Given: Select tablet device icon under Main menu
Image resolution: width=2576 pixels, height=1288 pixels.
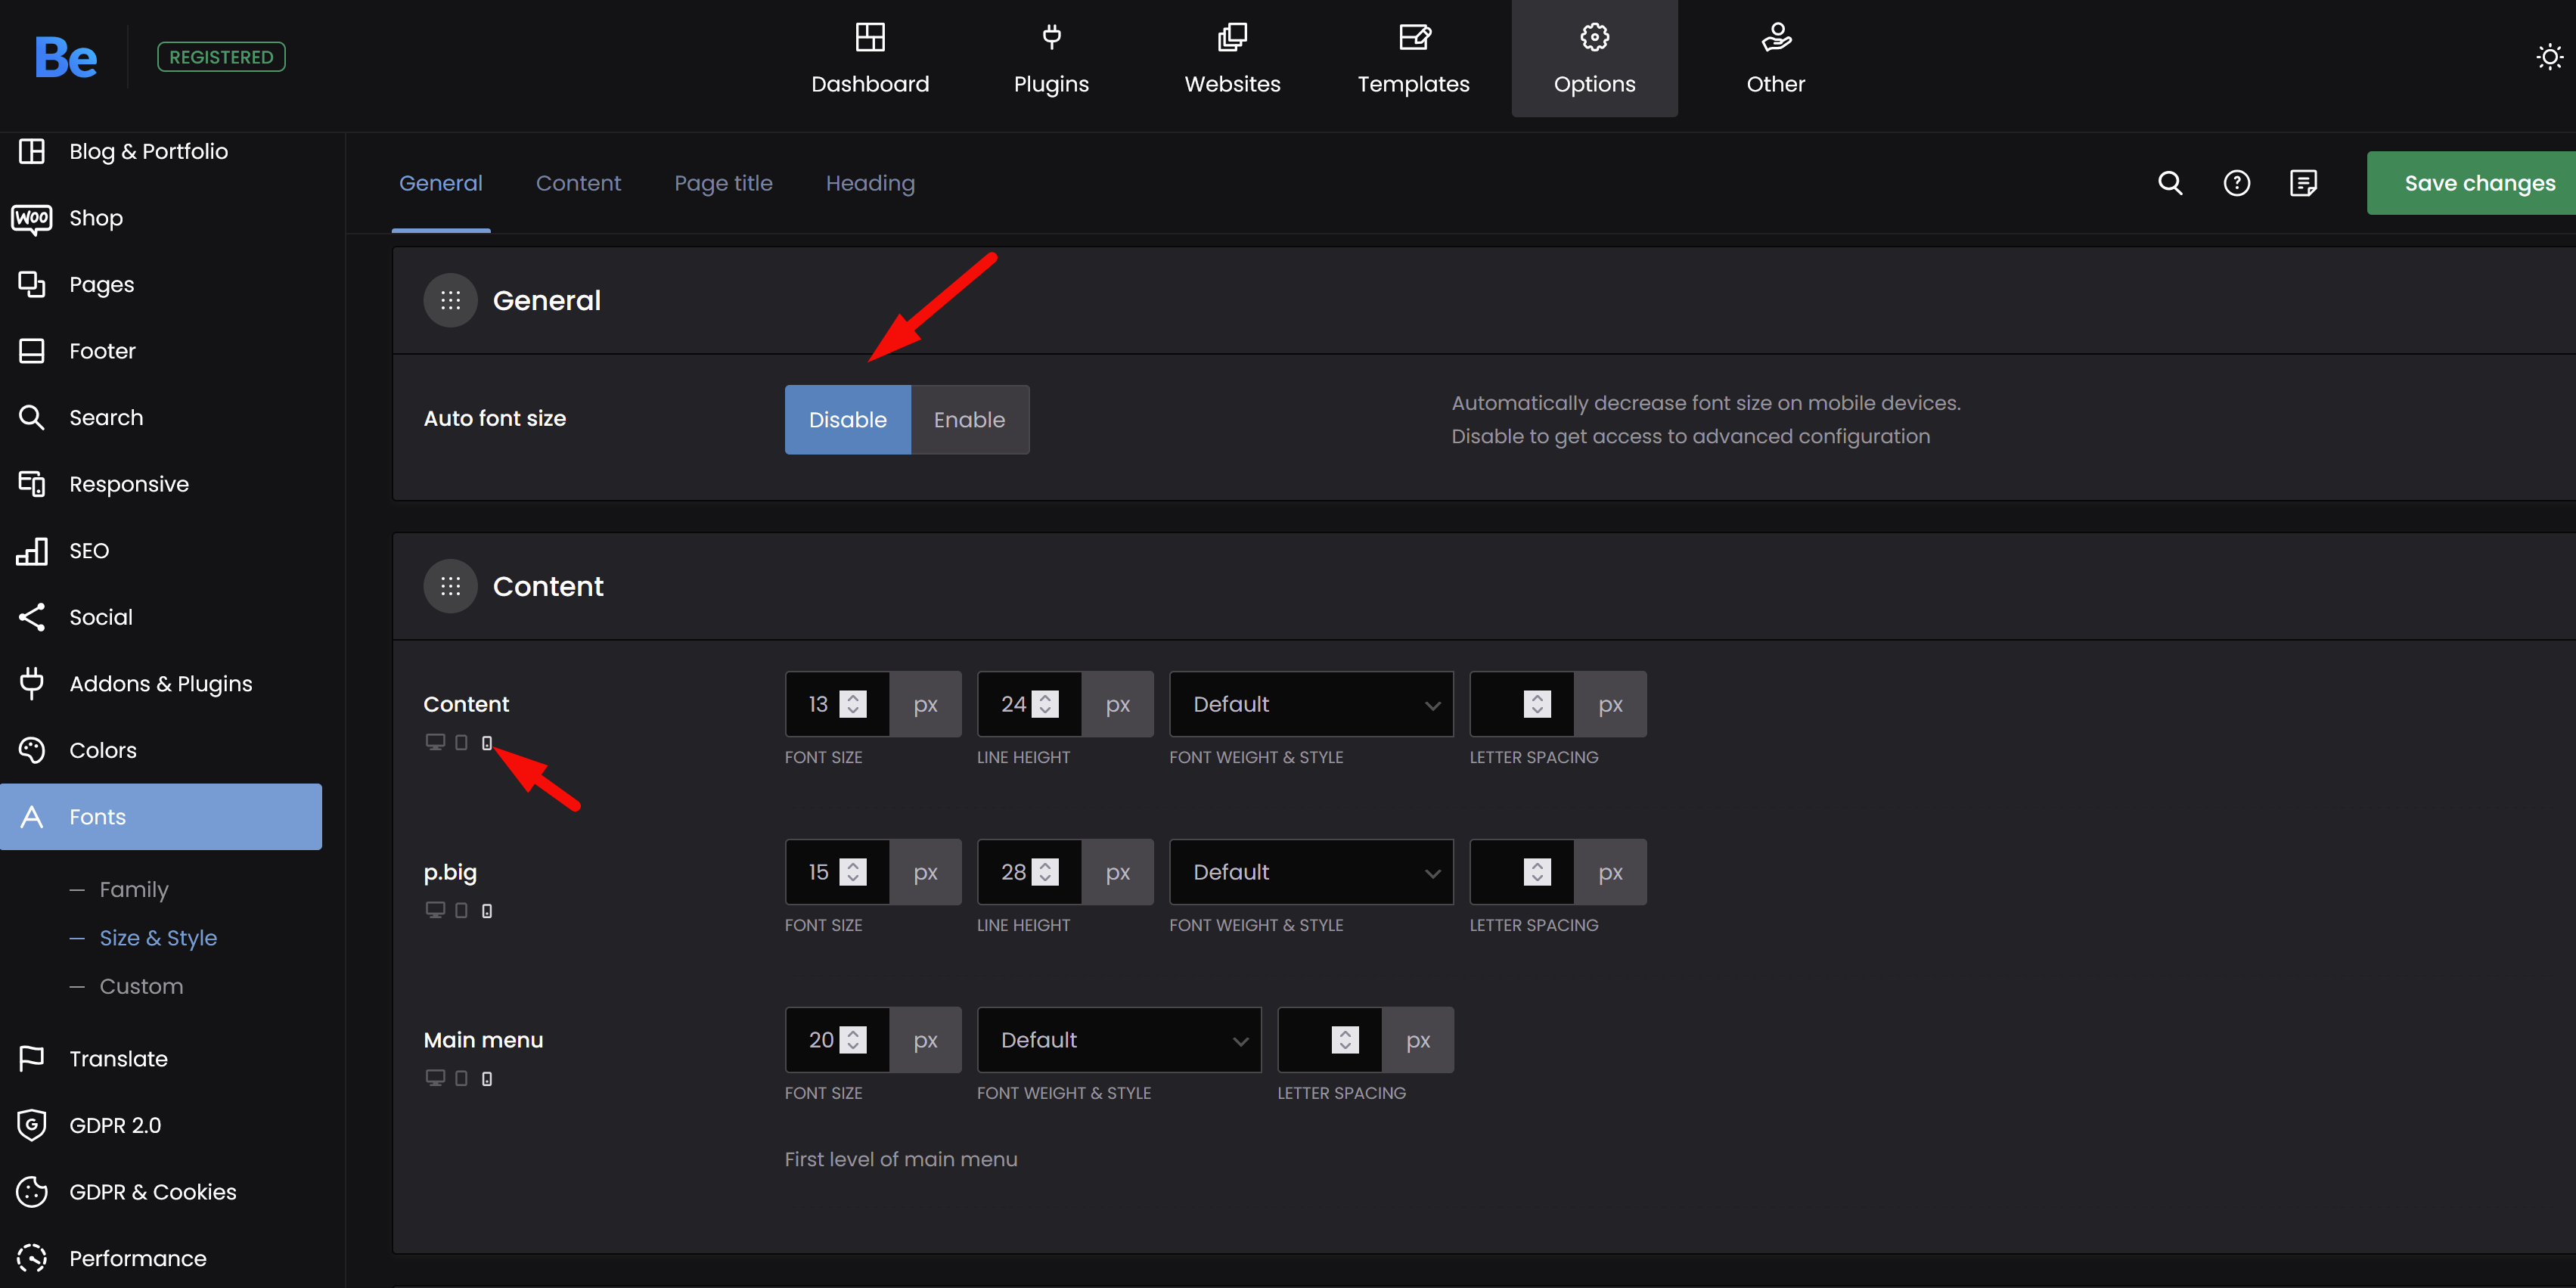Looking at the screenshot, I should (x=461, y=1078).
